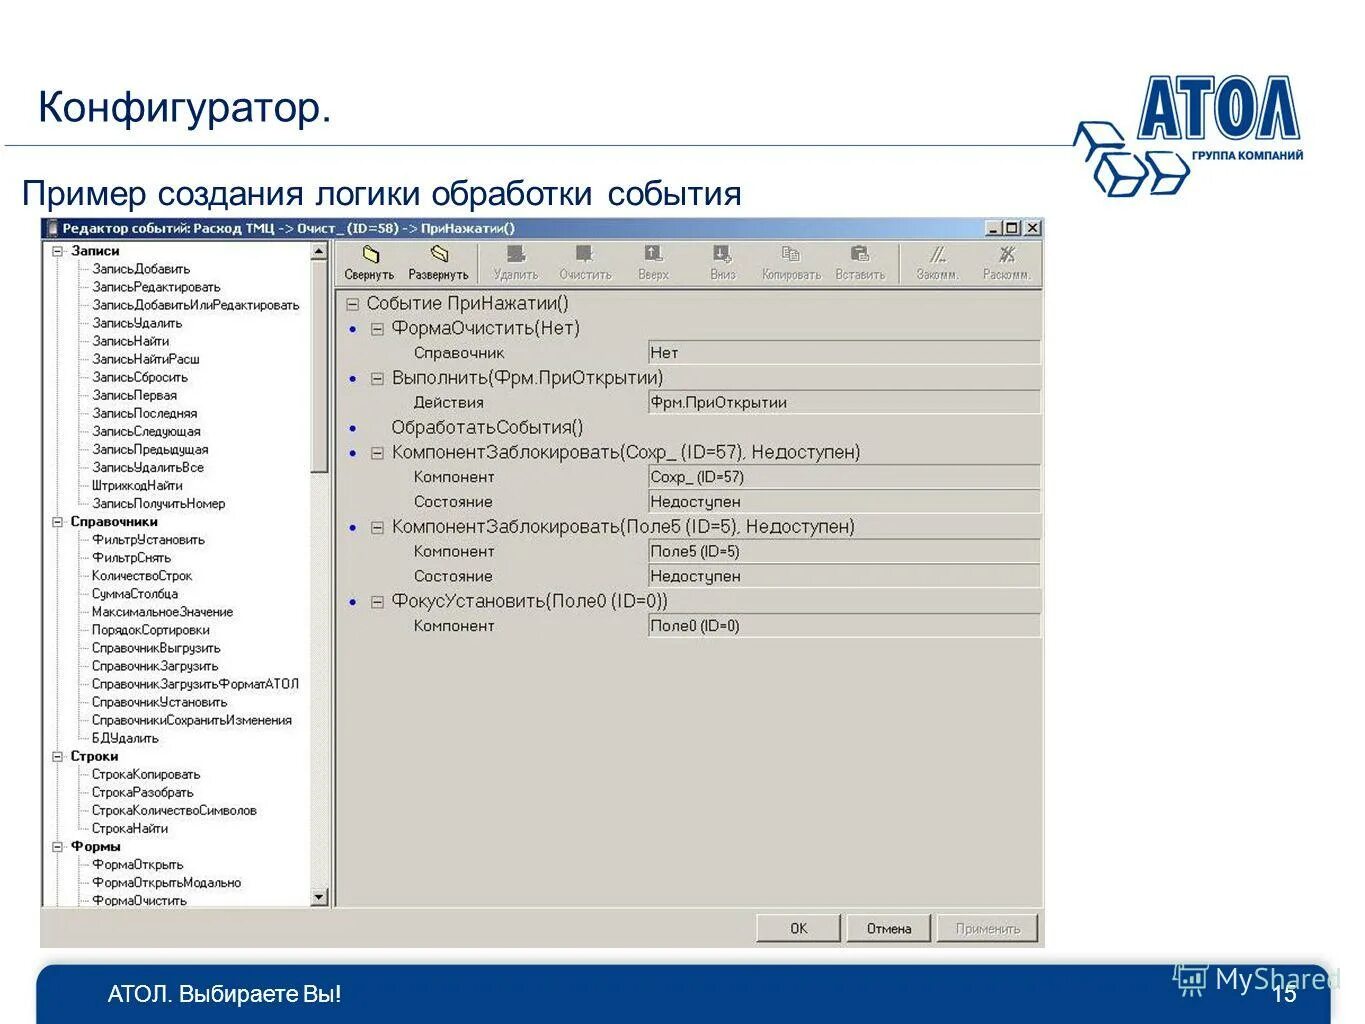Select ЗаписьПолучитьНомер in the tree
Viewport: 1365px width, 1024px height.
[x=159, y=504]
